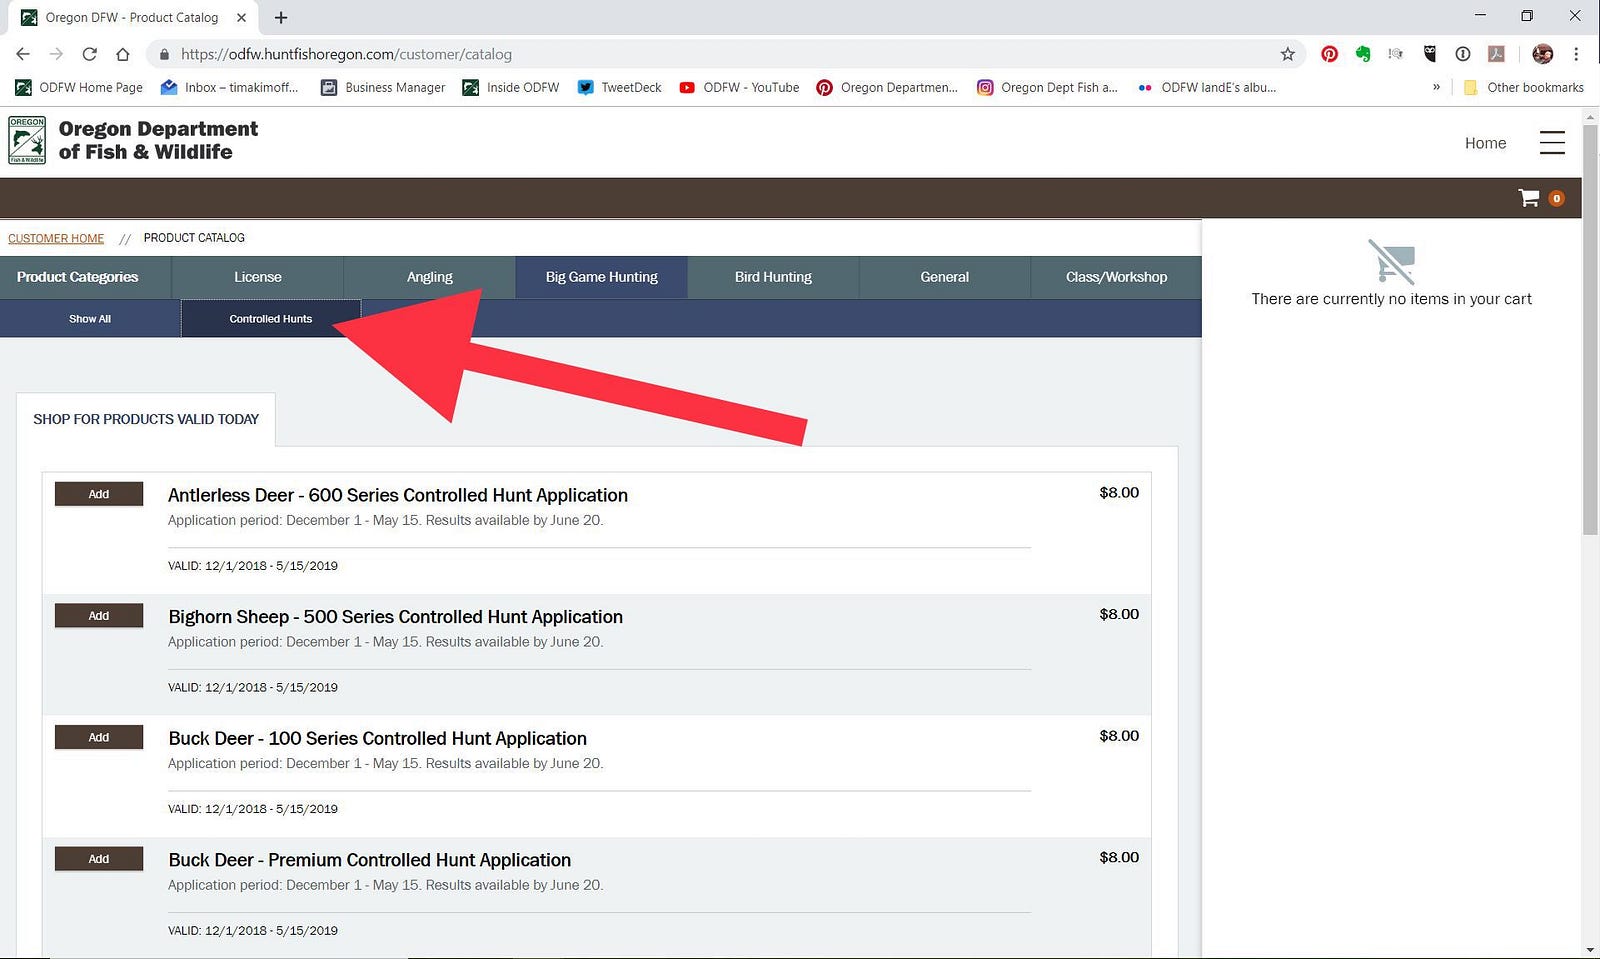The image size is (1600, 959).
Task: Click Buck Deer - Premium title
Action: (370, 860)
